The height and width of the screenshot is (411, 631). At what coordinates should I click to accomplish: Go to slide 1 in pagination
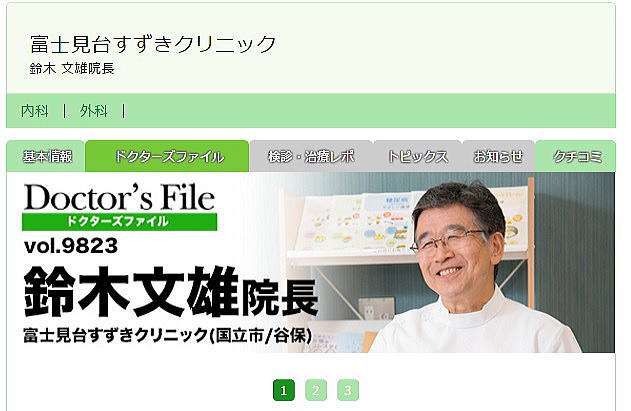(284, 390)
